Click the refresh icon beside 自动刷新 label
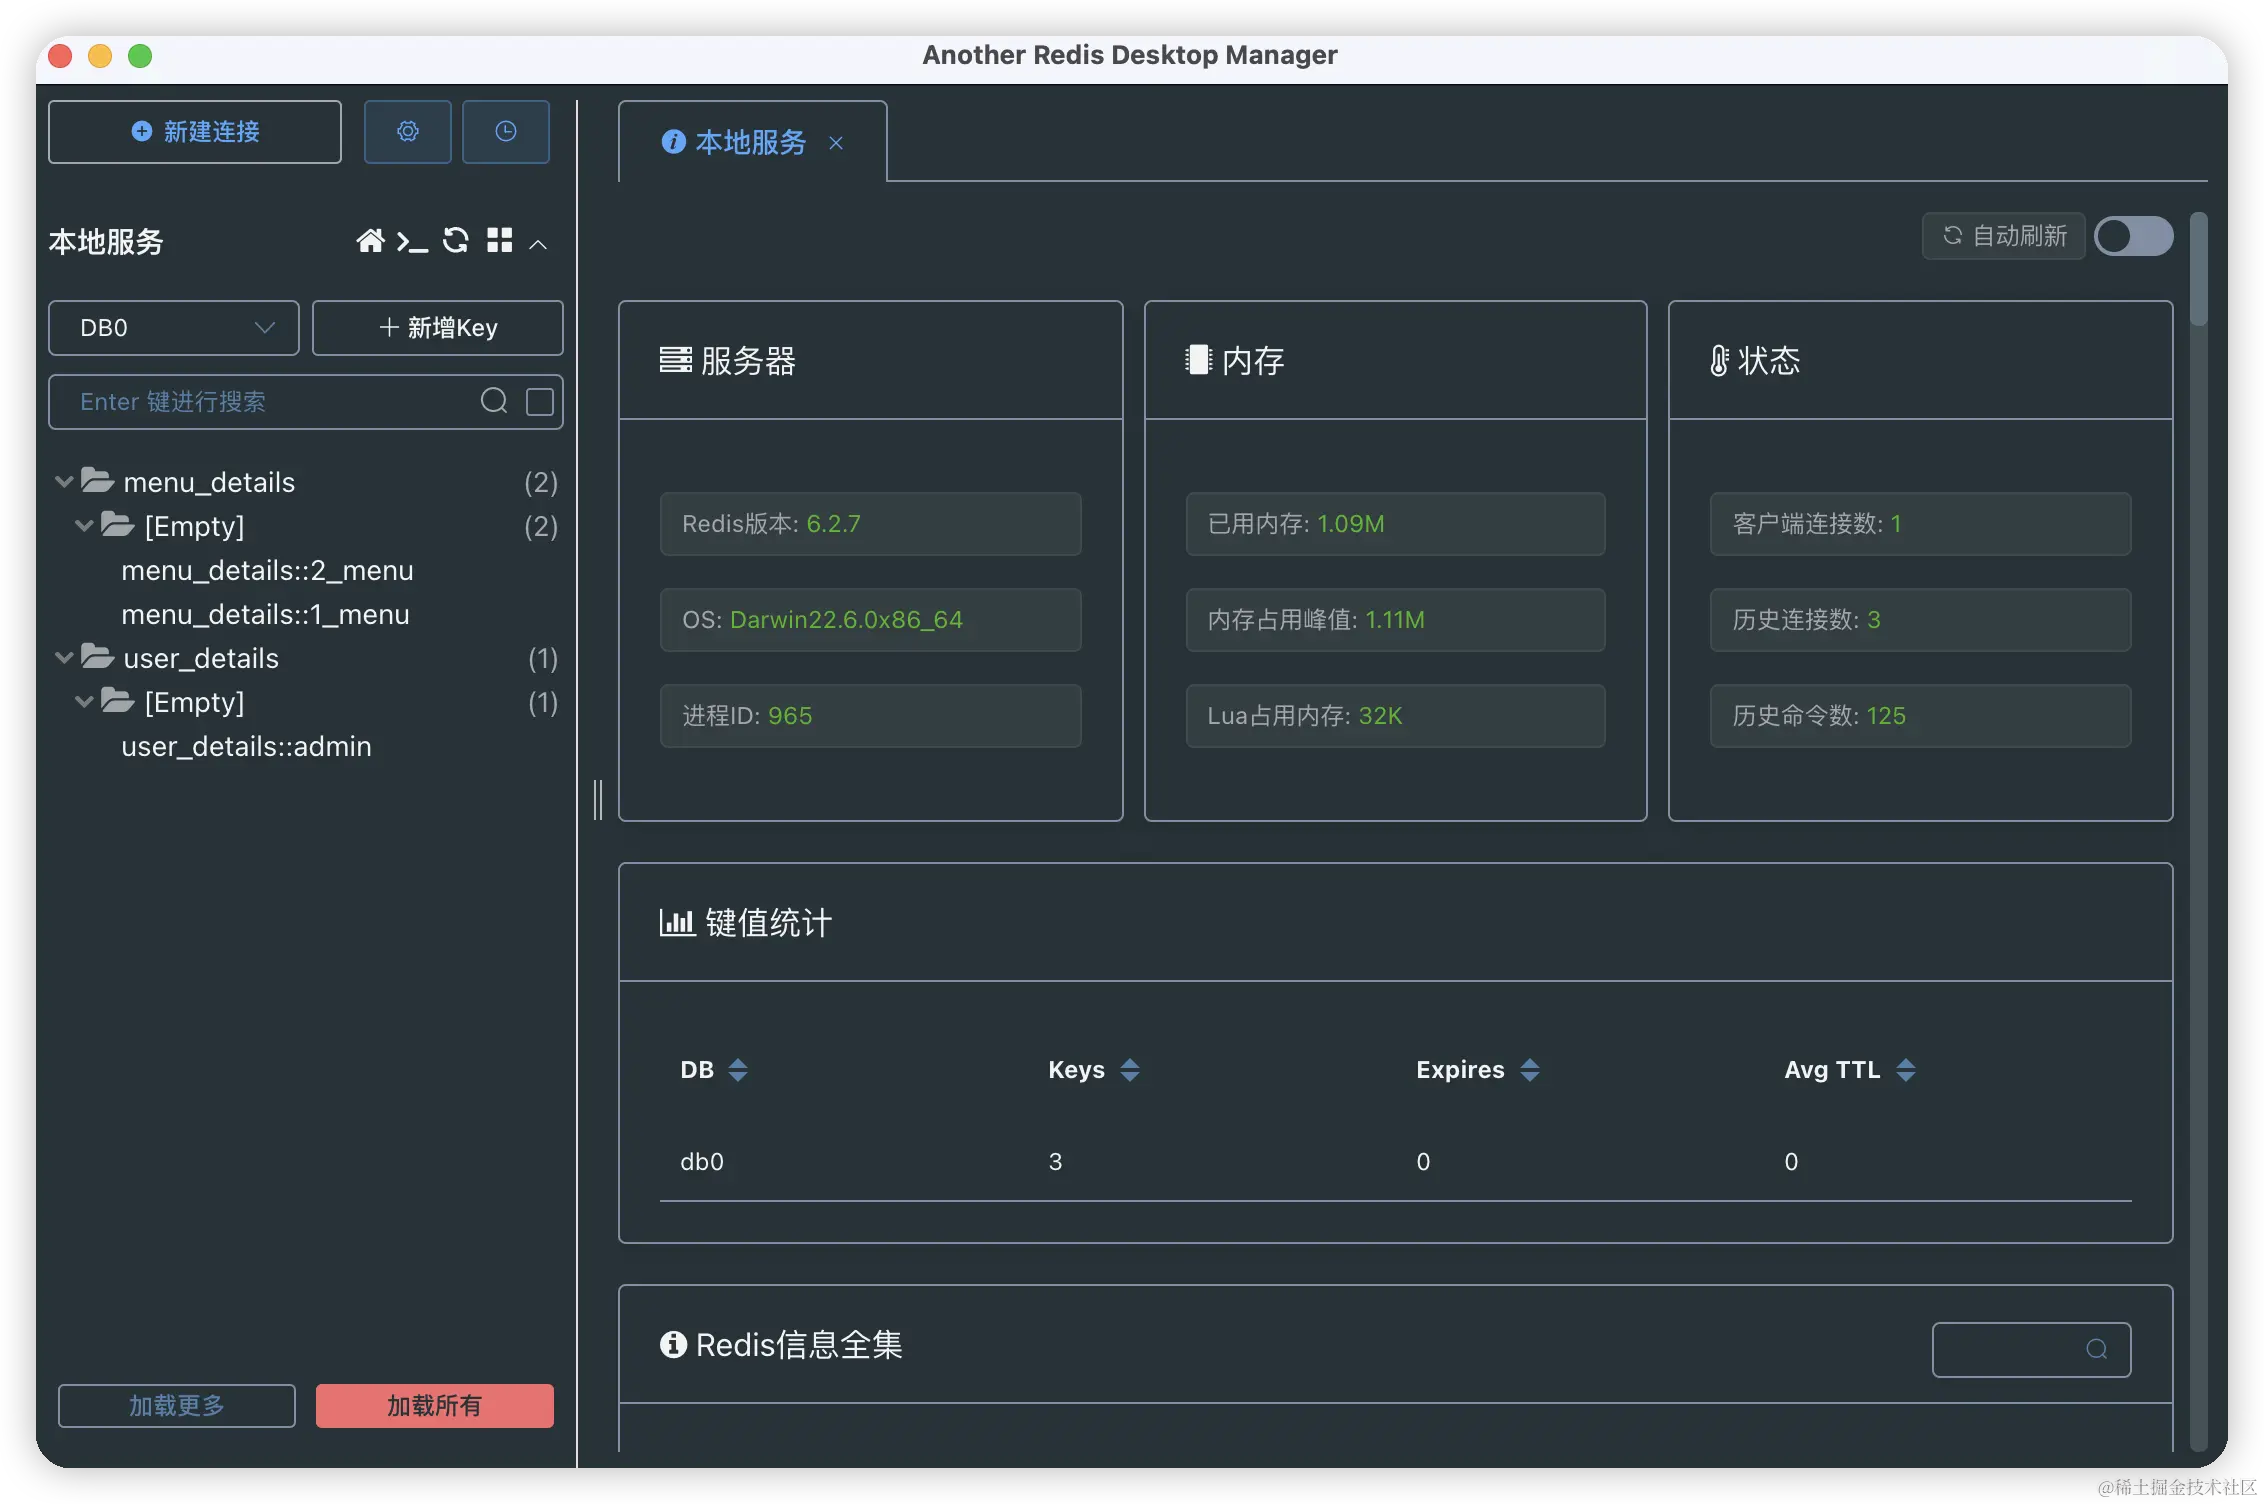Image resolution: width=2264 pixels, height=1504 pixels. (x=1952, y=235)
